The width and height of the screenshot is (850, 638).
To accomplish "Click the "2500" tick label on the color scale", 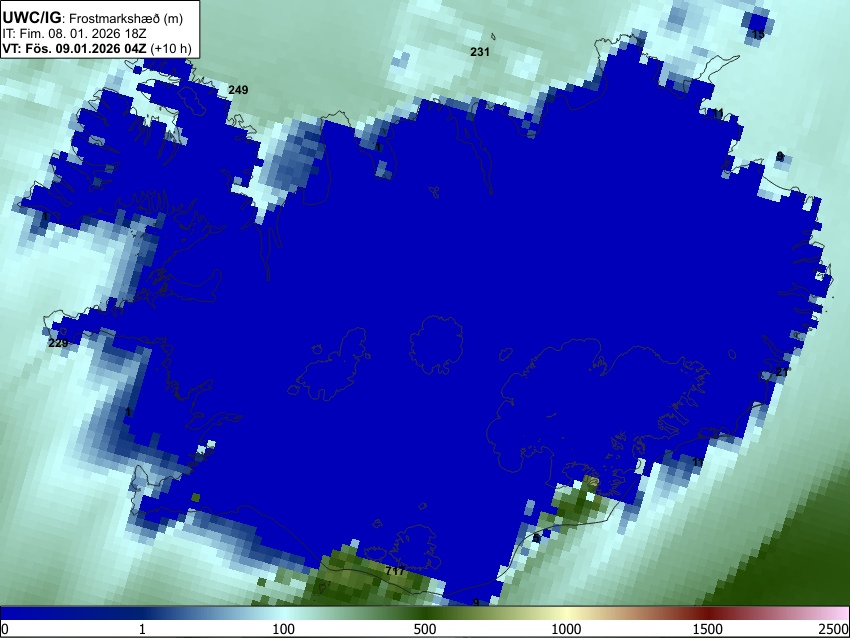I will [x=834, y=629].
